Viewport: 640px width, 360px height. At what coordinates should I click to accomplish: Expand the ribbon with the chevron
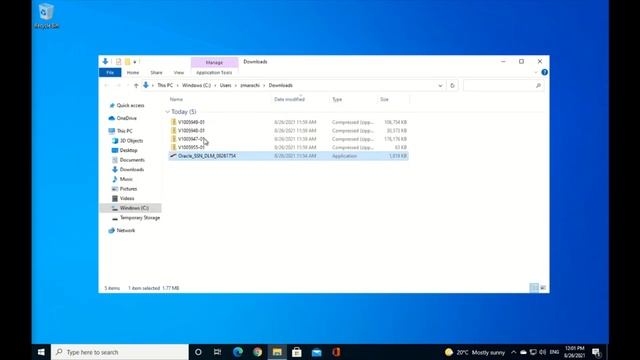[x=536, y=73]
